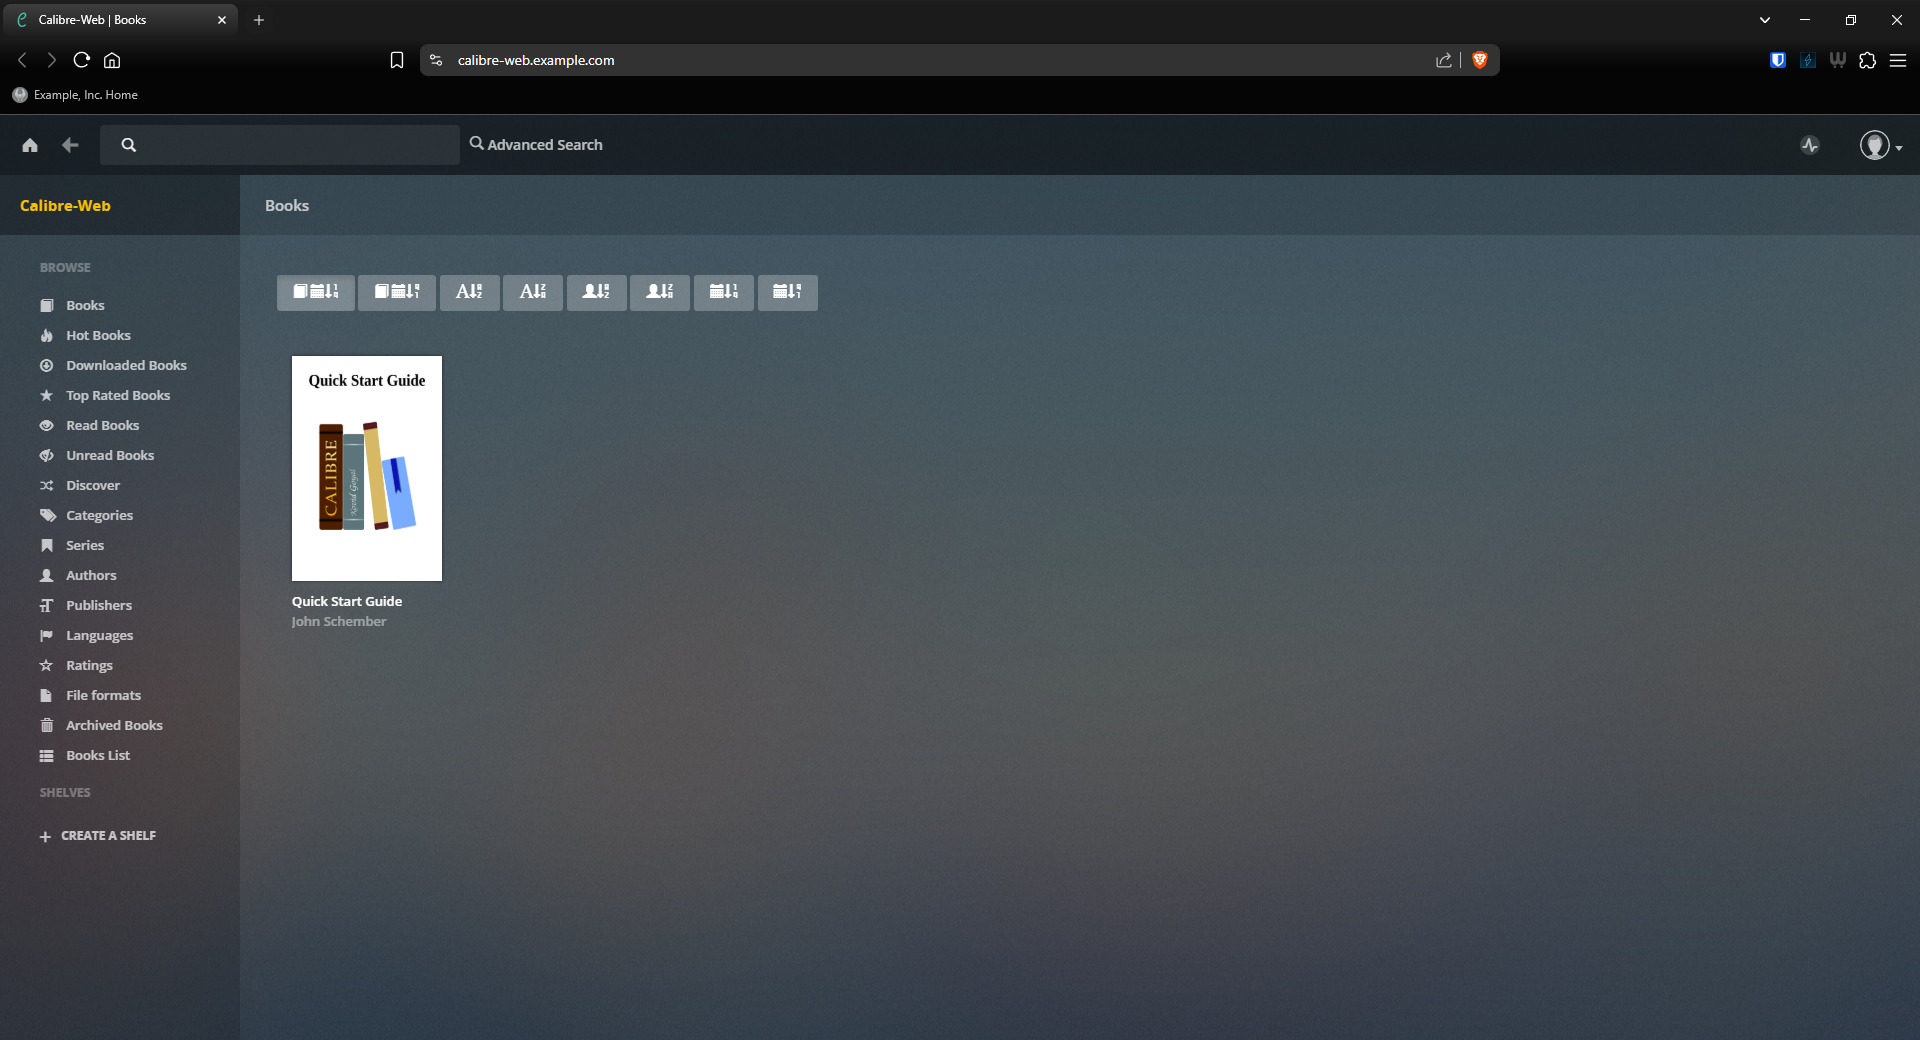The image size is (1920, 1040).
Task: Go to Categories in the sidebar
Action: coord(99,516)
